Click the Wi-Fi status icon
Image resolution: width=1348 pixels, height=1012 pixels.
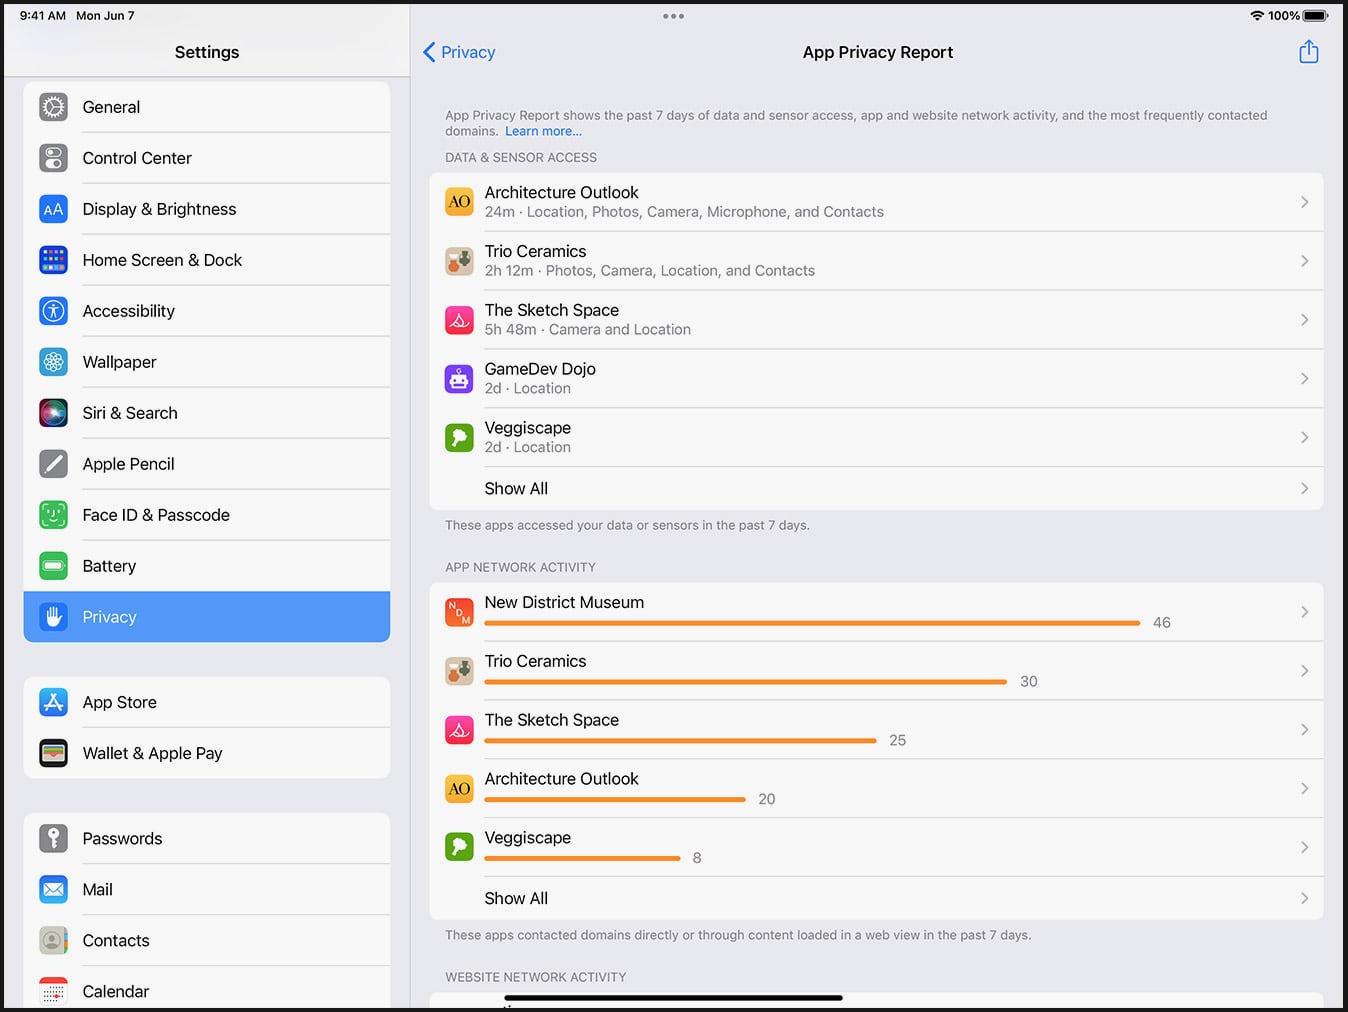point(1257,16)
